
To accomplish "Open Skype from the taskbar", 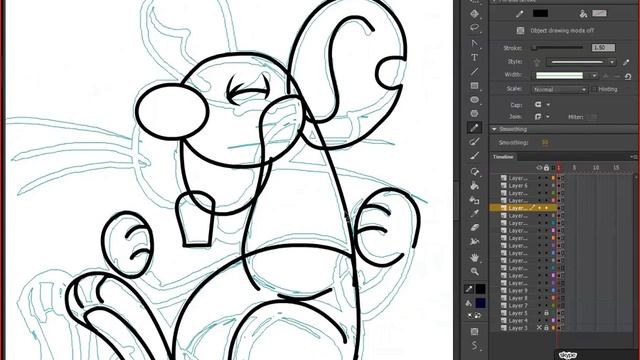I will click(568, 356).
